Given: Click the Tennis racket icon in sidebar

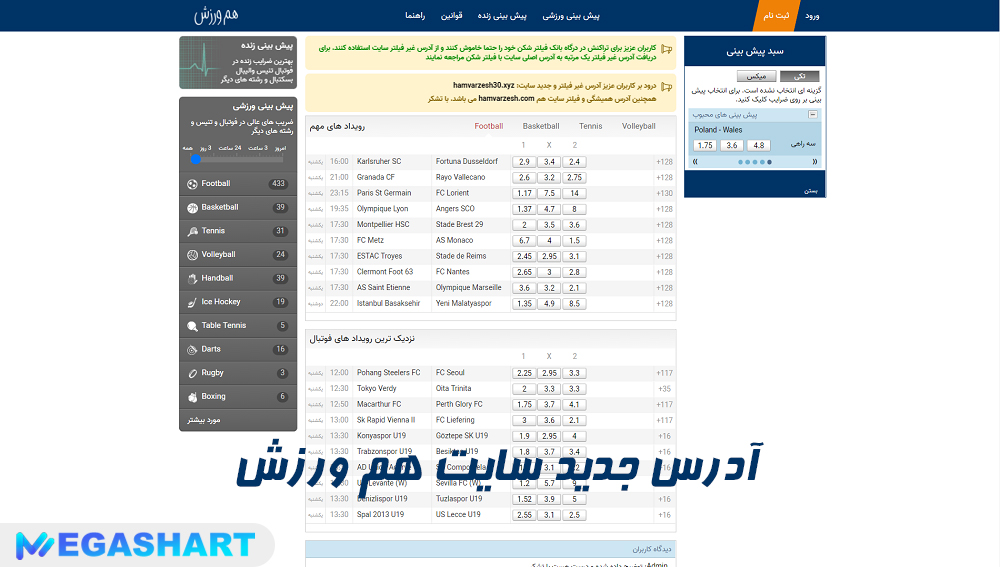Looking at the screenshot, I should (x=192, y=231).
